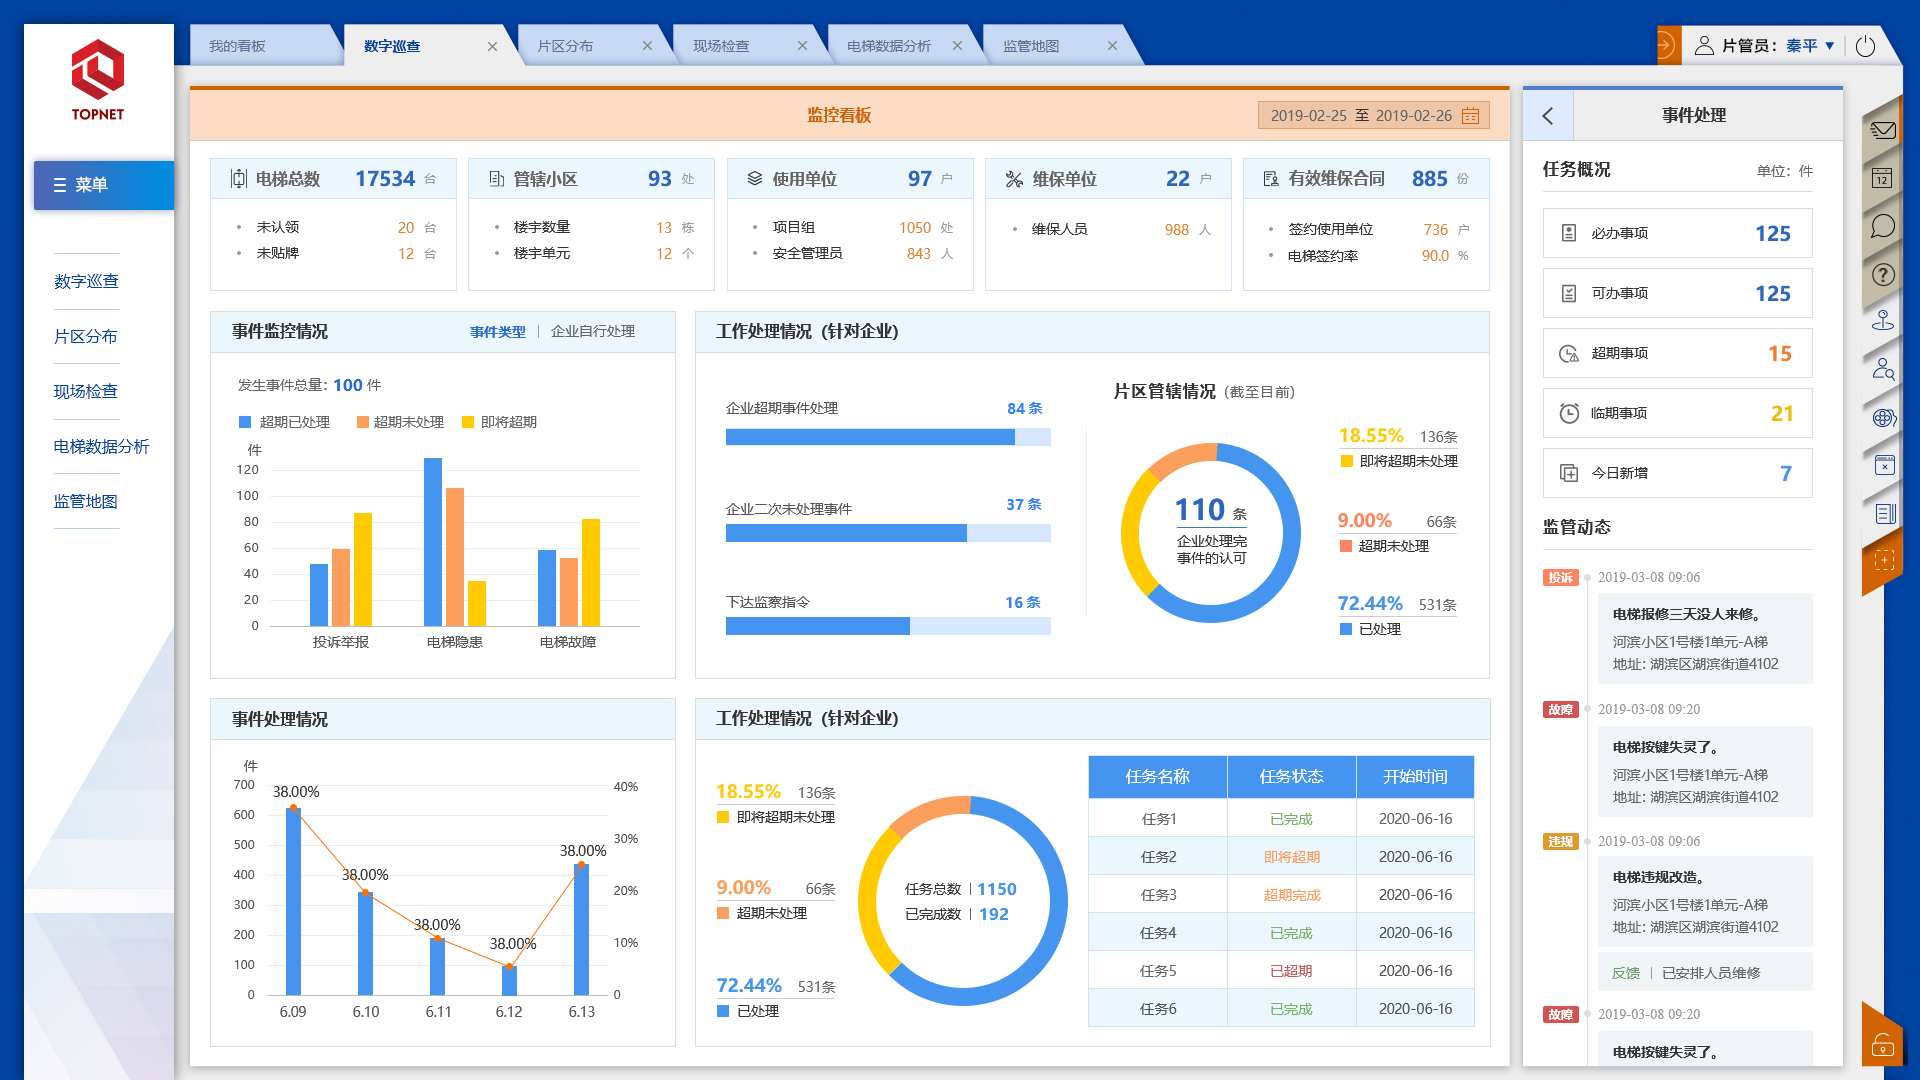The height and width of the screenshot is (1080, 1920).
Task: Click the 企业超期事件处理 progress bar
Action: [888, 437]
